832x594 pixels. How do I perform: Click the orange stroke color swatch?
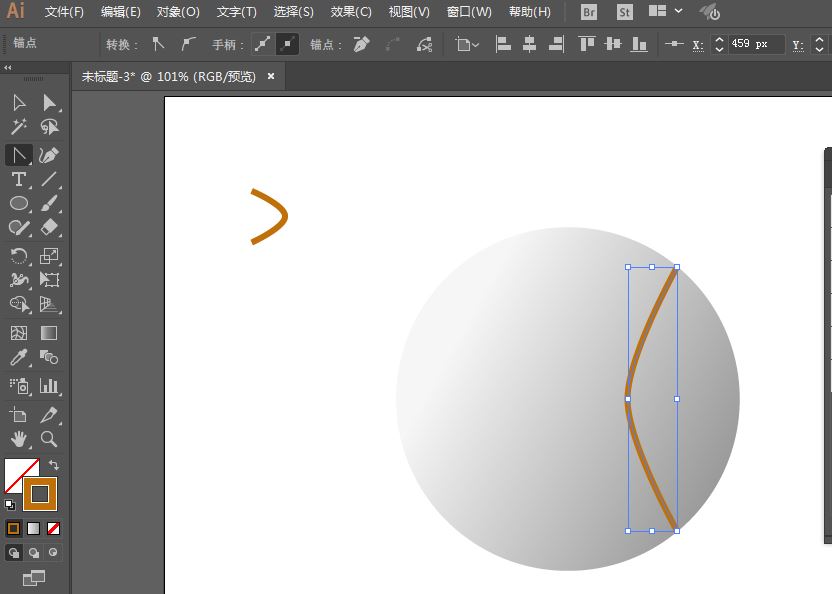(40, 494)
